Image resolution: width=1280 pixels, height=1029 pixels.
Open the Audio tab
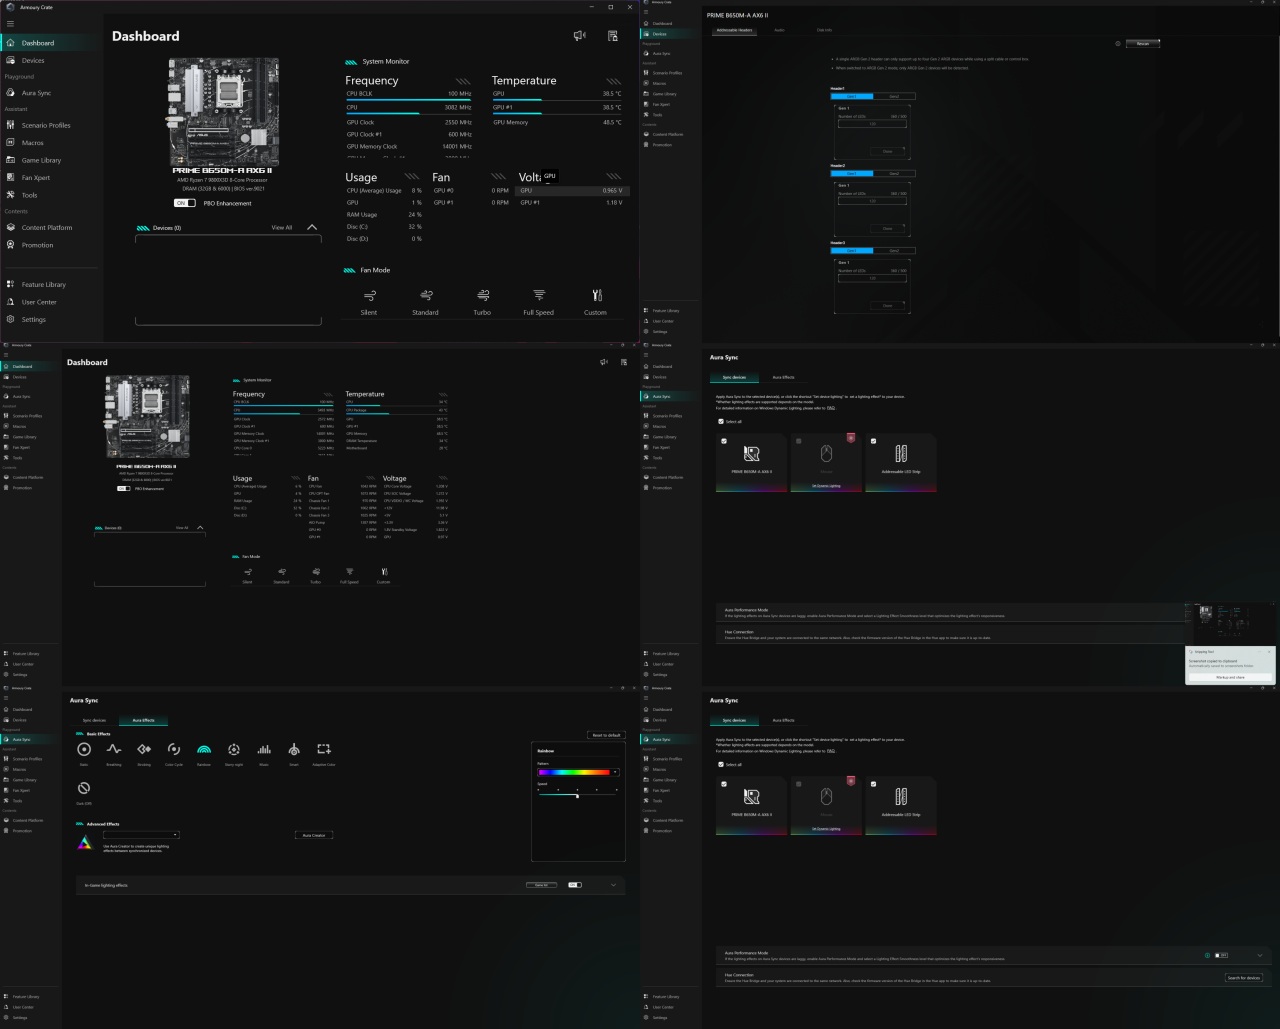(x=779, y=30)
